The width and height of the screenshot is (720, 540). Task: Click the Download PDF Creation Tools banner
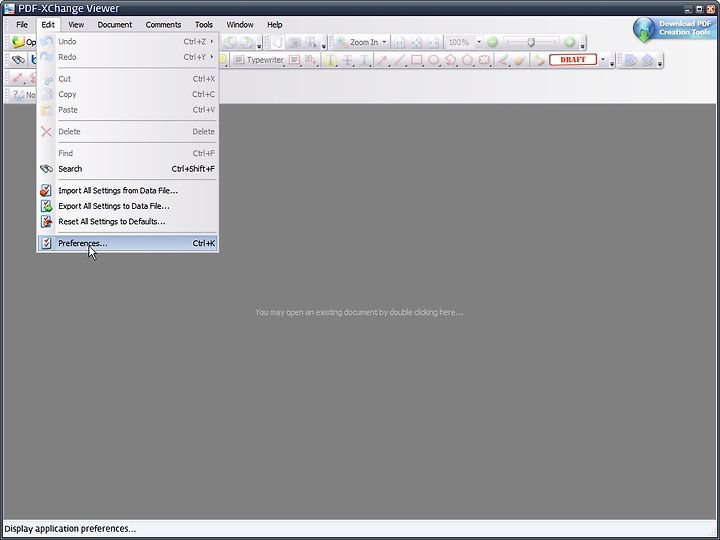[674, 28]
